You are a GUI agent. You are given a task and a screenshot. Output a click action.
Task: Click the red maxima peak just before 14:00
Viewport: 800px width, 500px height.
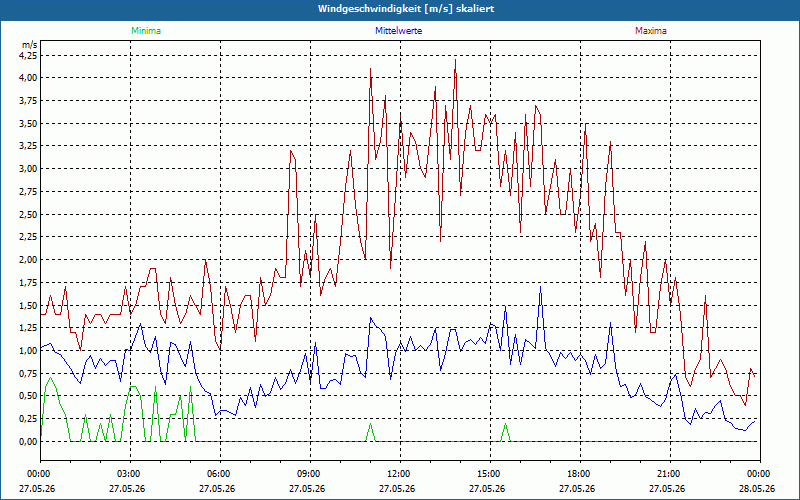[455, 60]
